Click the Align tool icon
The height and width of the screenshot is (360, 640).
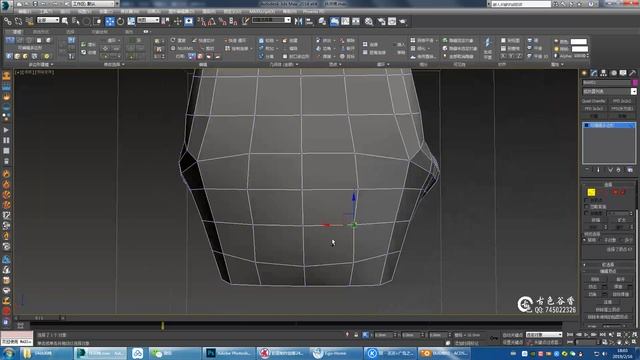click(309, 21)
